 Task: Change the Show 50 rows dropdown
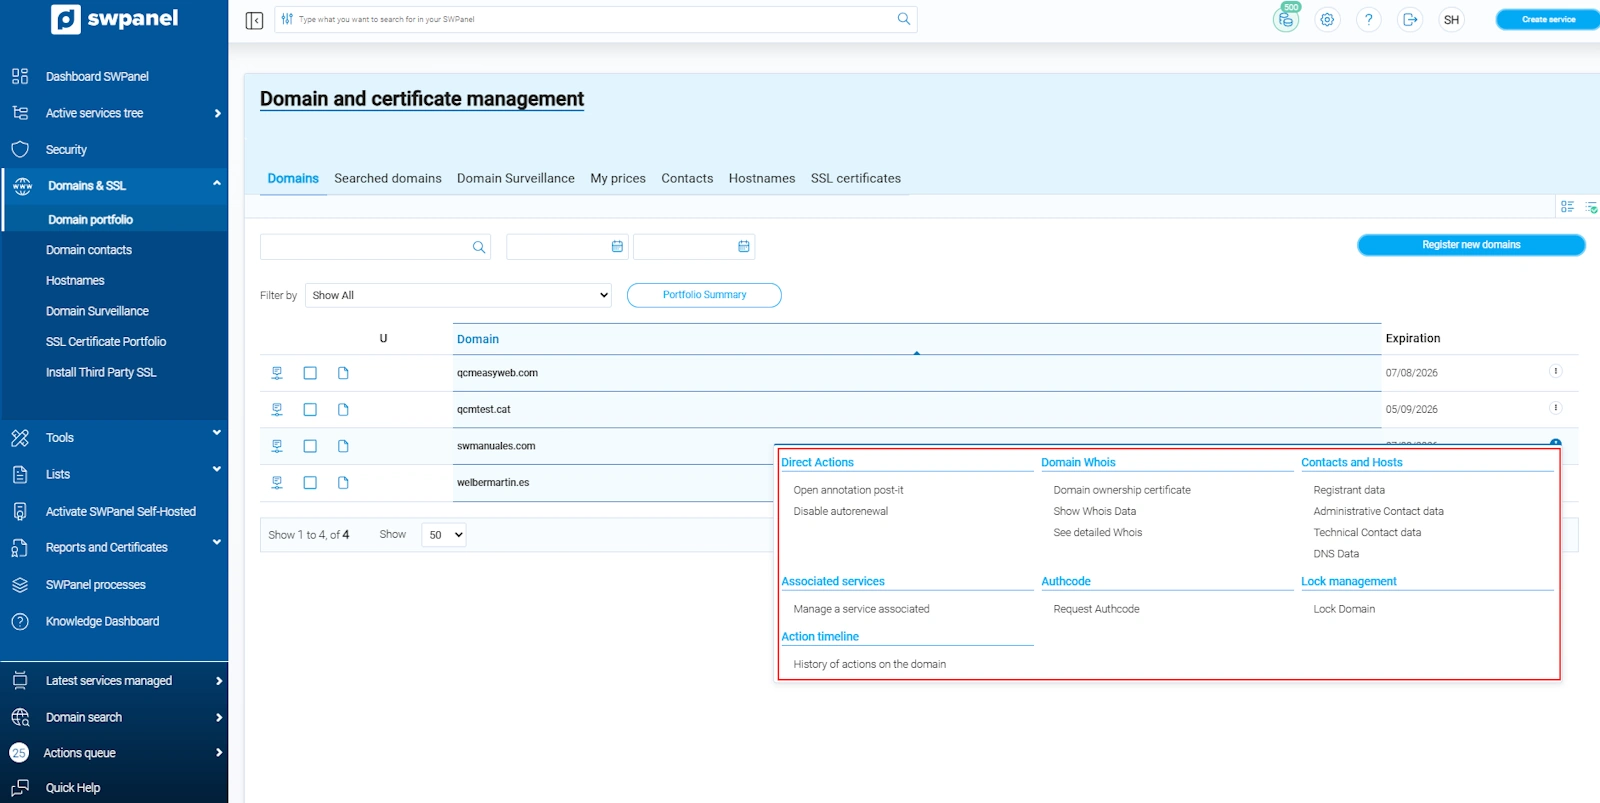point(444,535)
